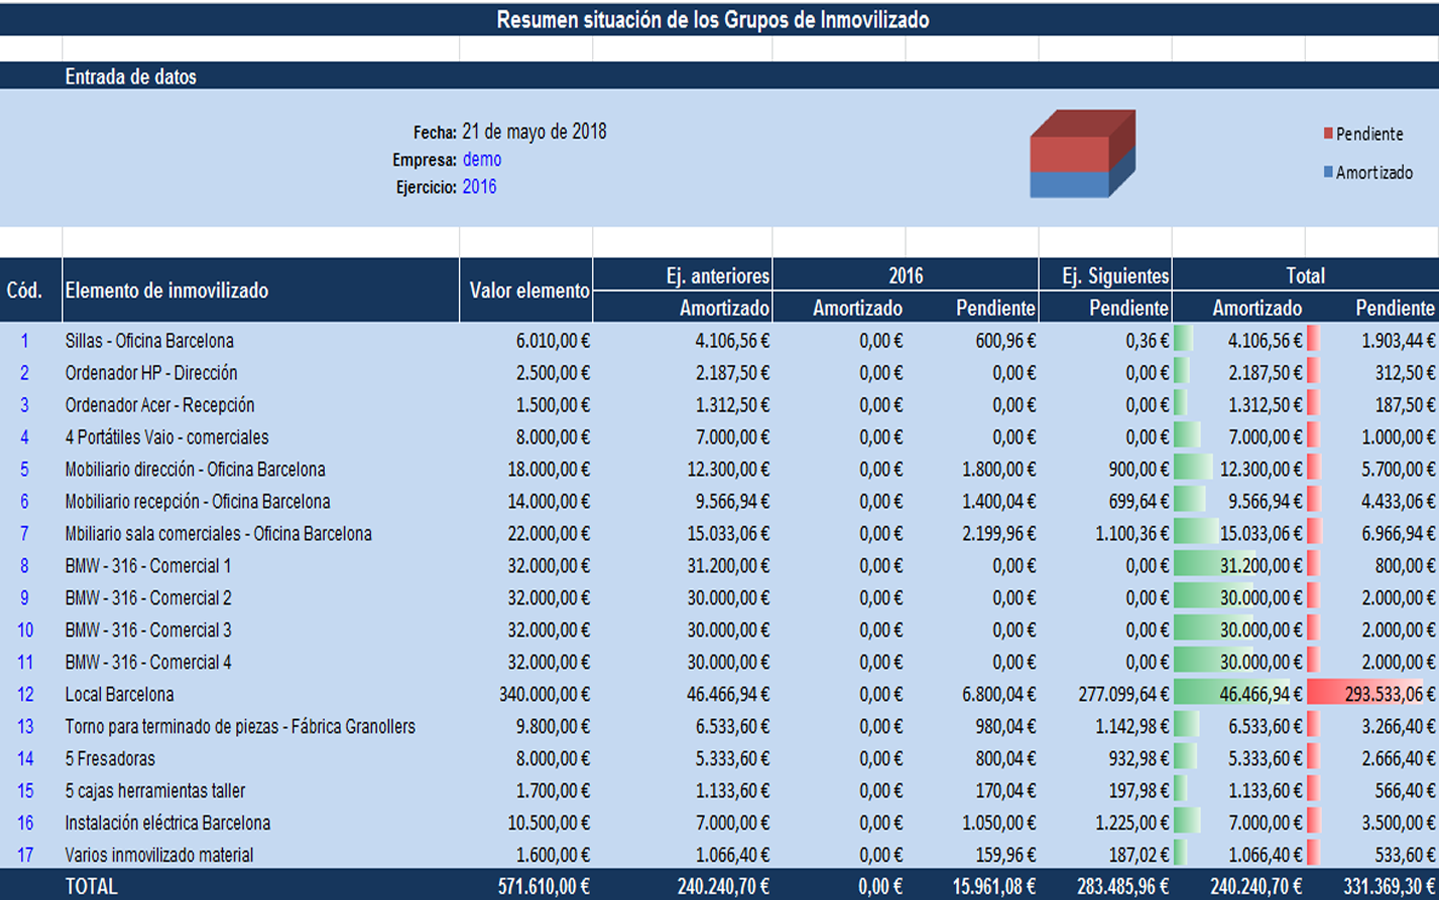Click code number 1 for Sillas row

click(x=25, y=341)
